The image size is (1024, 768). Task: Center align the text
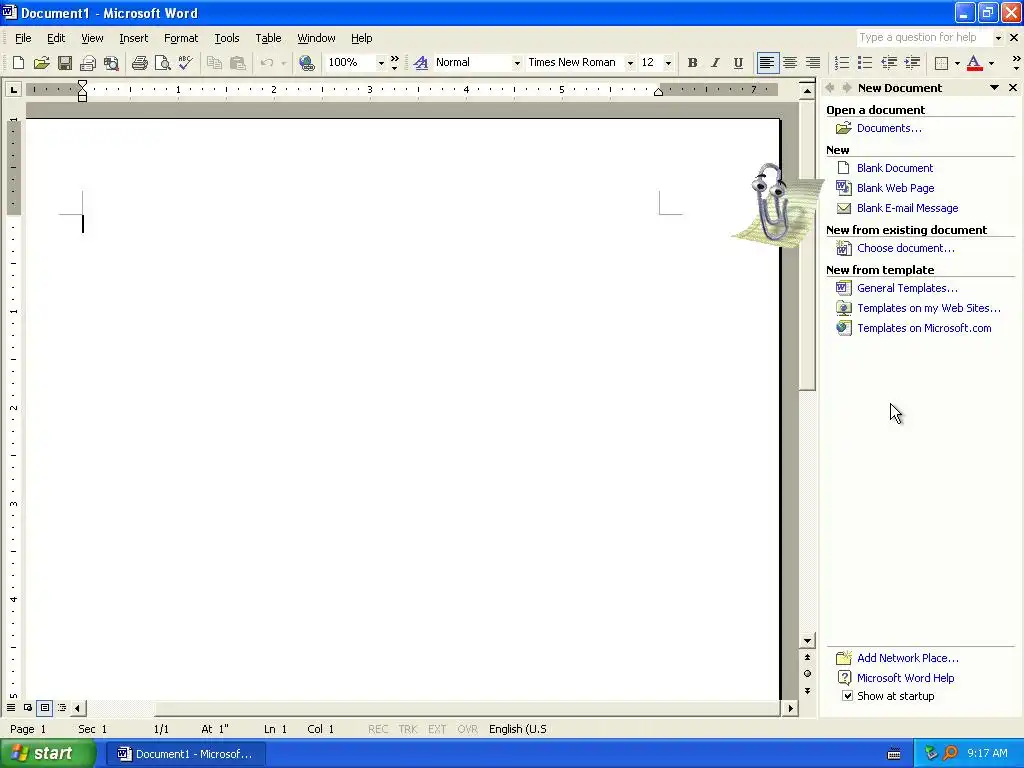(x=790, y=63)
